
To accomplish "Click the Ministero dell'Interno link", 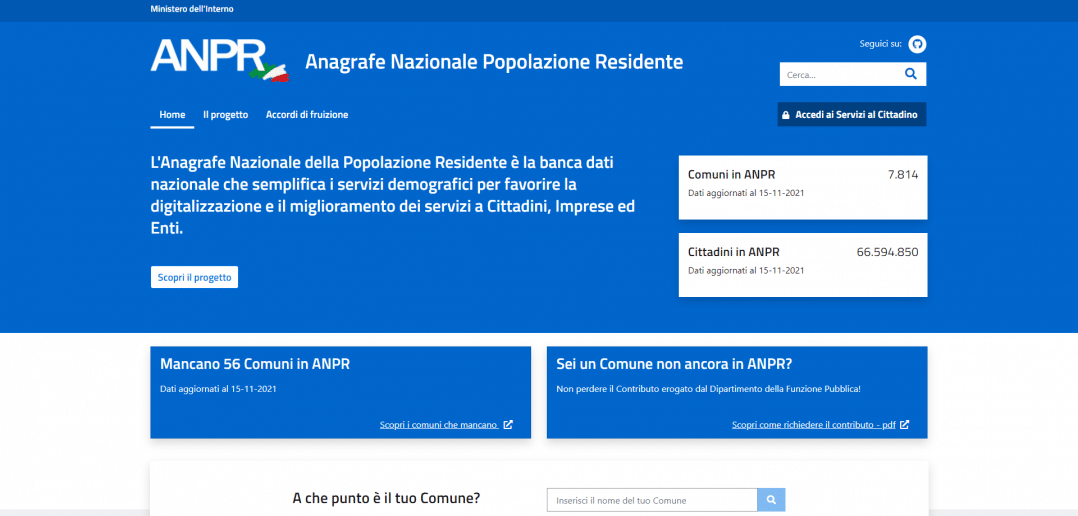I will pos(192,10).
